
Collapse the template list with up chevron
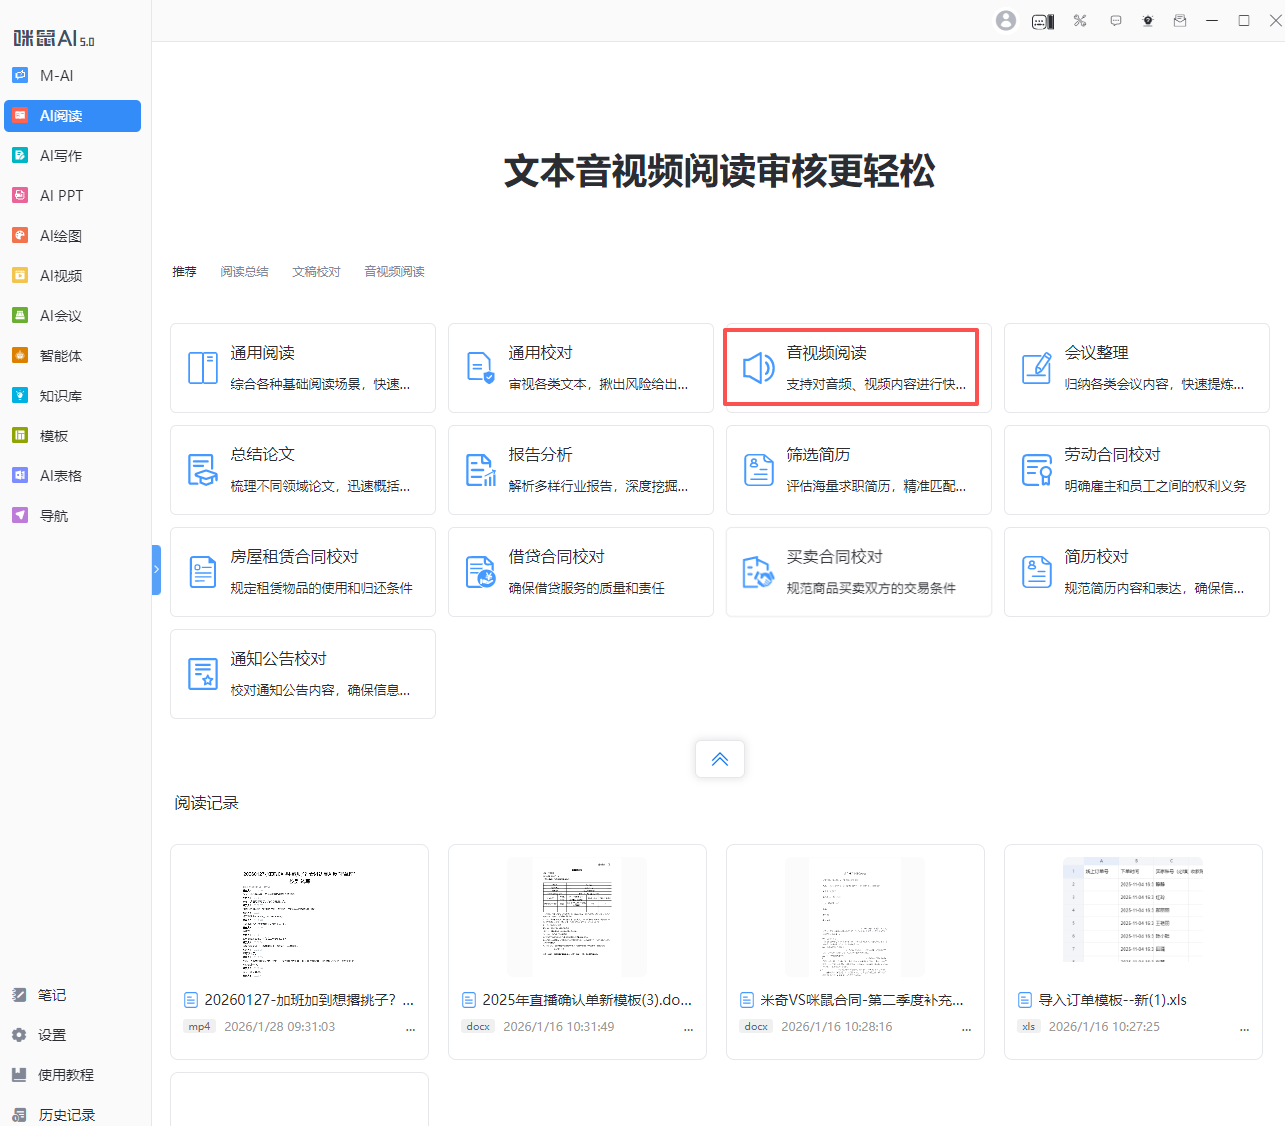[x=720, y=759]
